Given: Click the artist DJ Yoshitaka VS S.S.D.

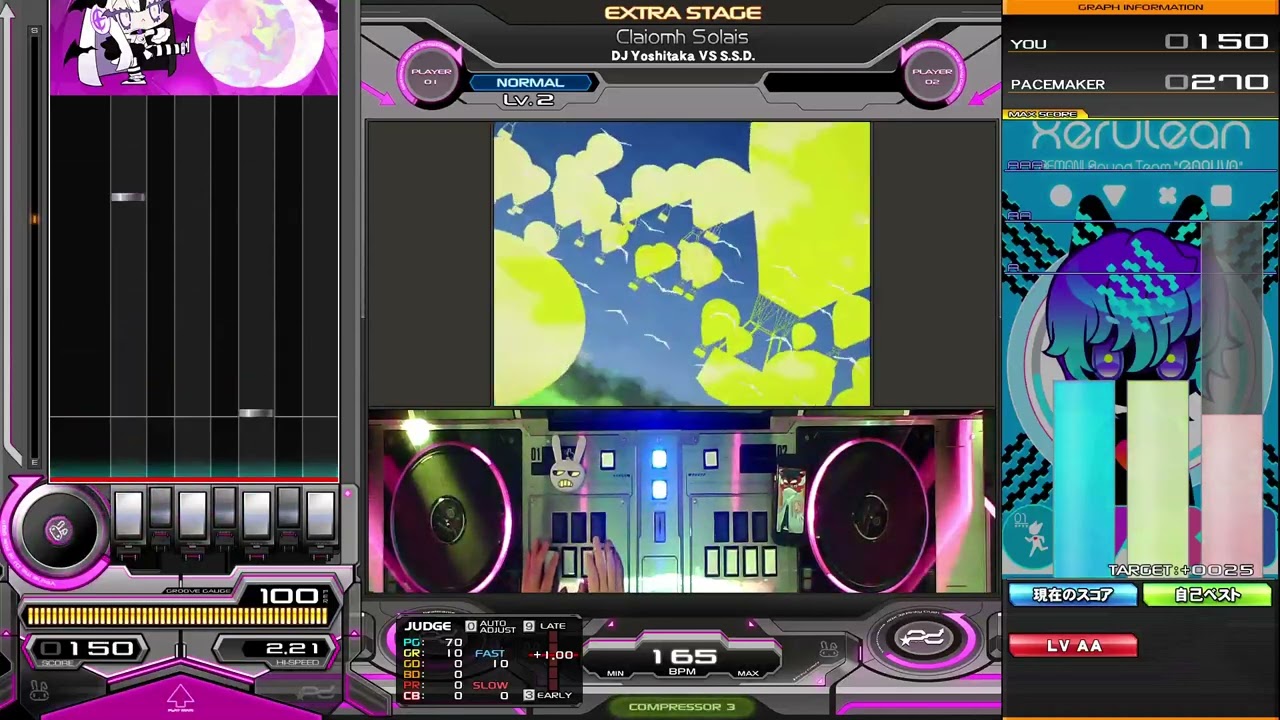Looking at the screenshot, I should coord(683,56).
